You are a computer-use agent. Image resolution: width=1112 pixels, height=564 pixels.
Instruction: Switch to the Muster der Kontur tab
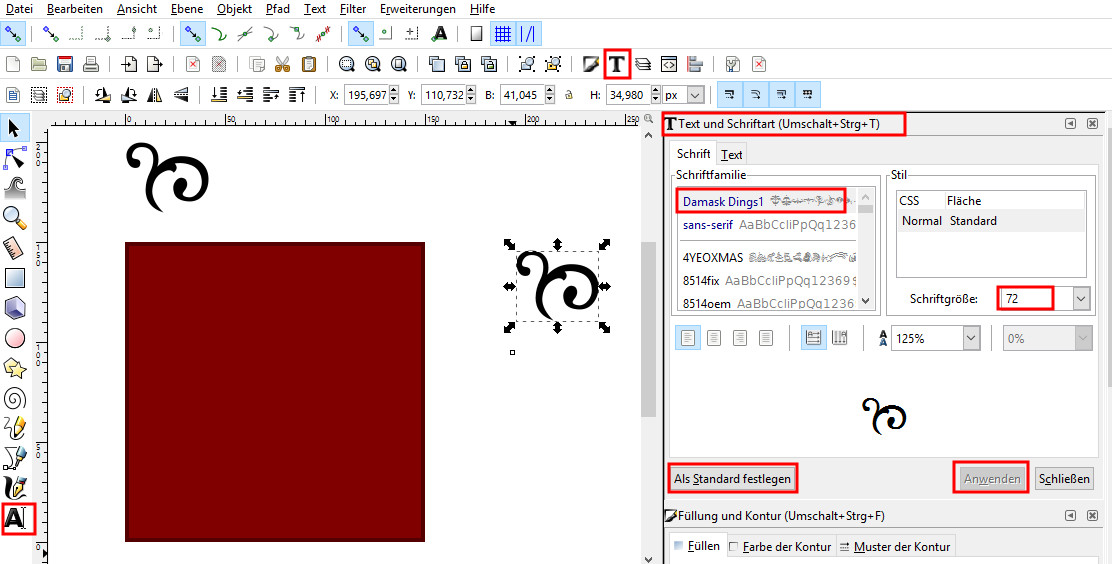(894, 546)
